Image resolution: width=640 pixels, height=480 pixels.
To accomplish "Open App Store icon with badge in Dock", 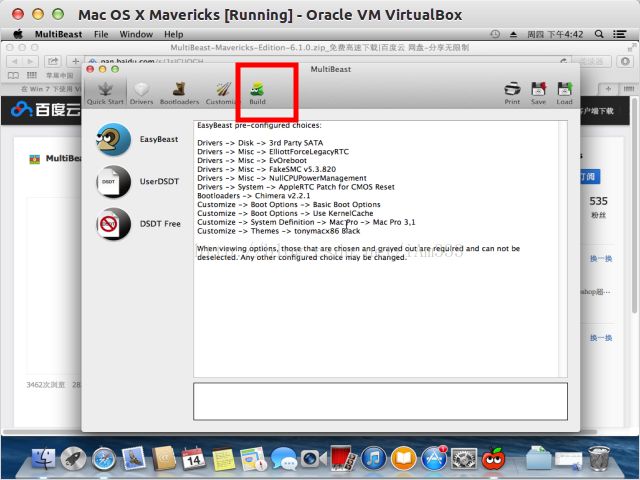I will click(434, 458).
